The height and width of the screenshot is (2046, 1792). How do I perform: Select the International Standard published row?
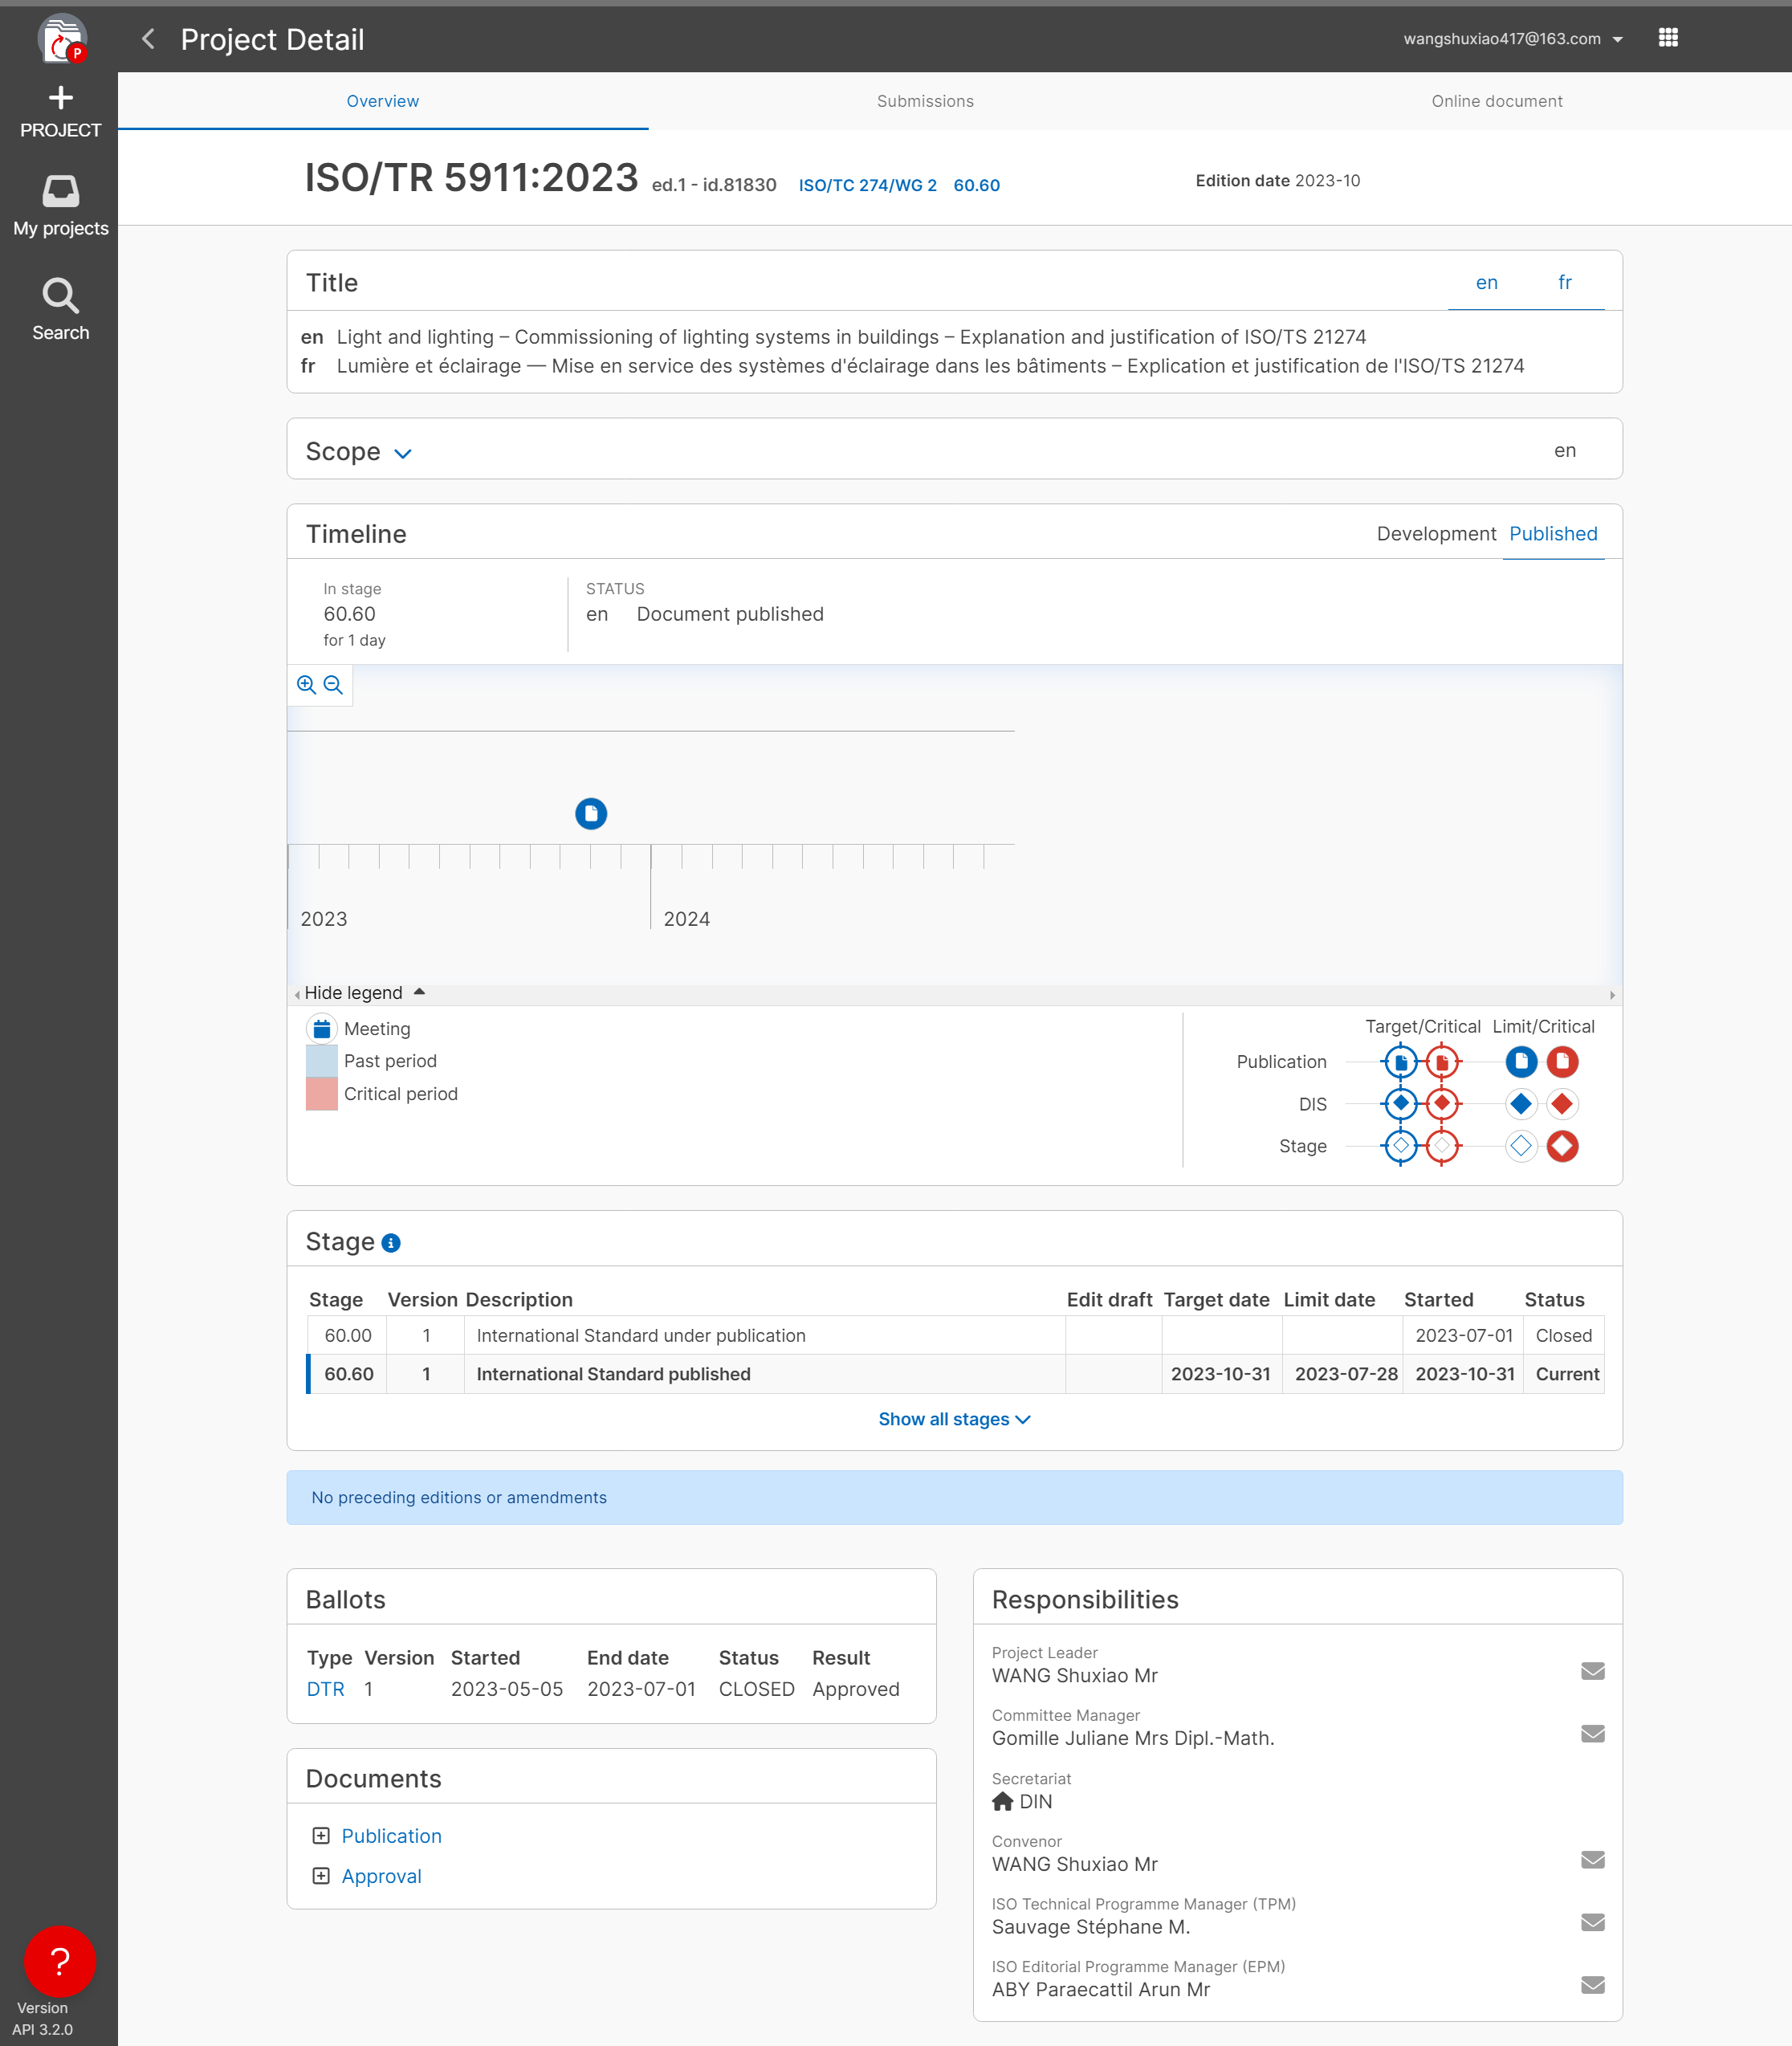click(x=955, y=1374)
